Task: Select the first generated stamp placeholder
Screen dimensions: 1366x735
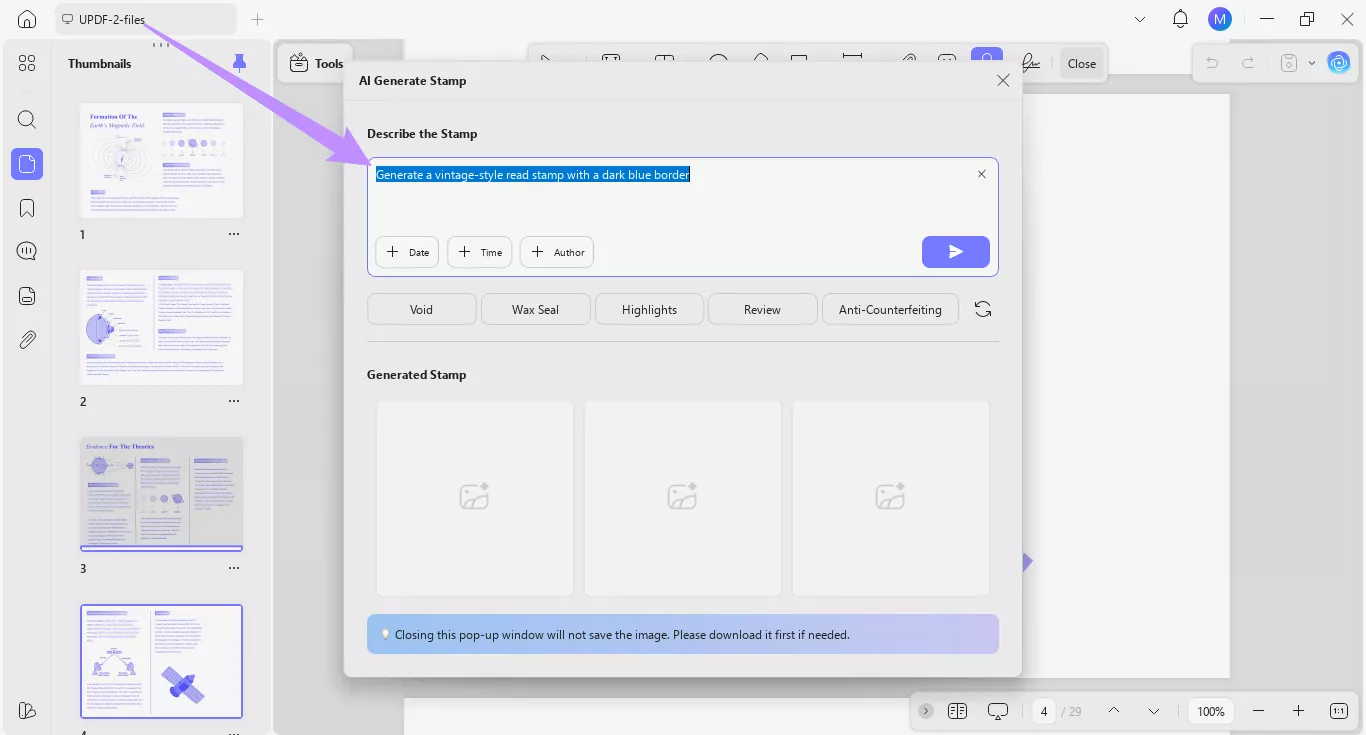Action: (x=475, y=498)
